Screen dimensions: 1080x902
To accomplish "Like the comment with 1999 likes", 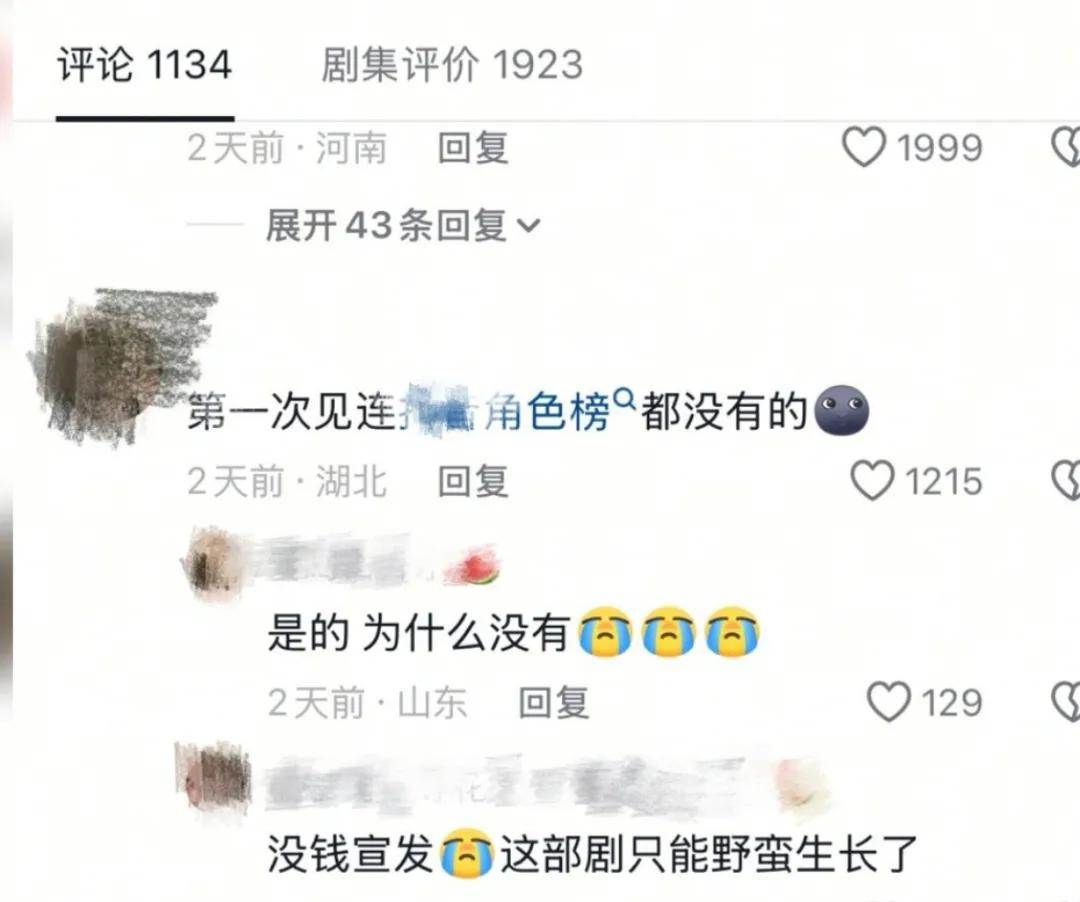I will [x=864, y=147].
